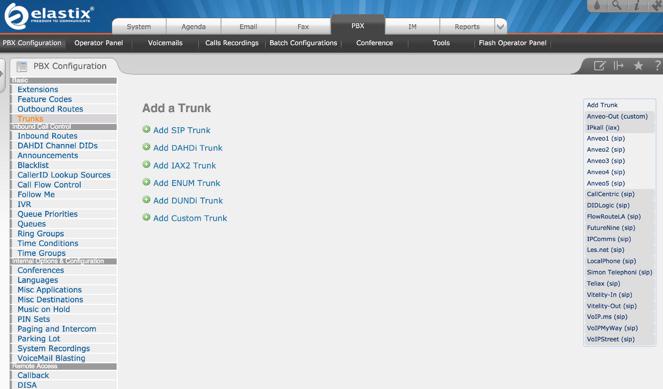
Task: Click the green plus icon beside Add SIP Trunk
Action: [x=146, y=129]
